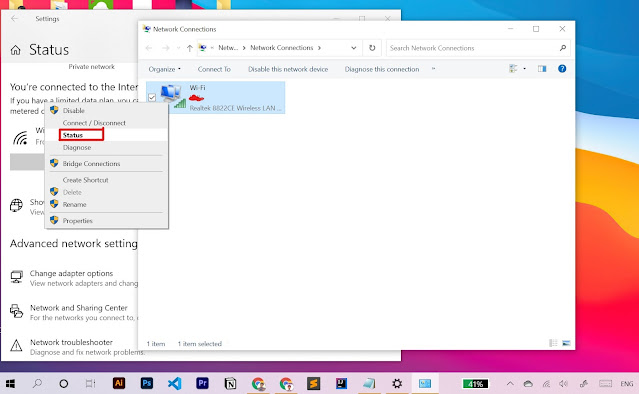Screen dimensions: 639x394
Task: Refresh the Network Connections window
Action: tap(372, 48)
